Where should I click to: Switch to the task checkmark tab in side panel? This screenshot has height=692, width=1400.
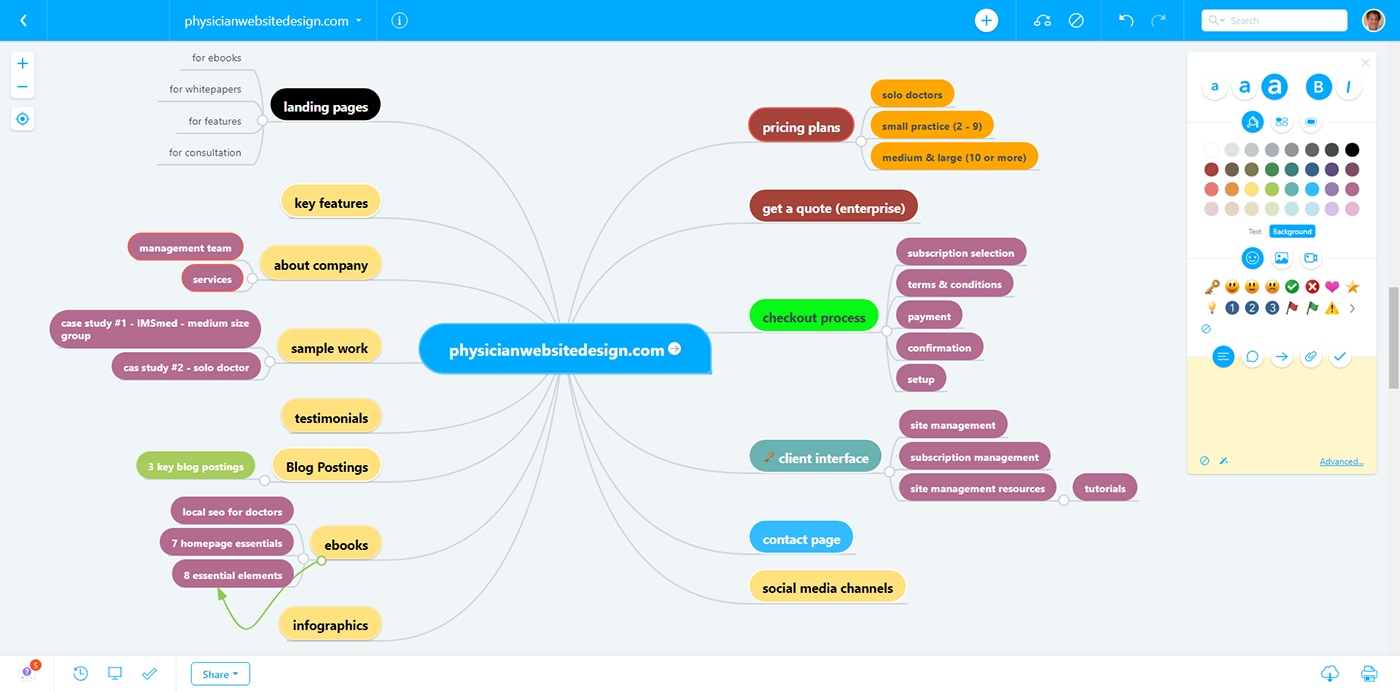pyautogui.click(x=1340, y=356)
